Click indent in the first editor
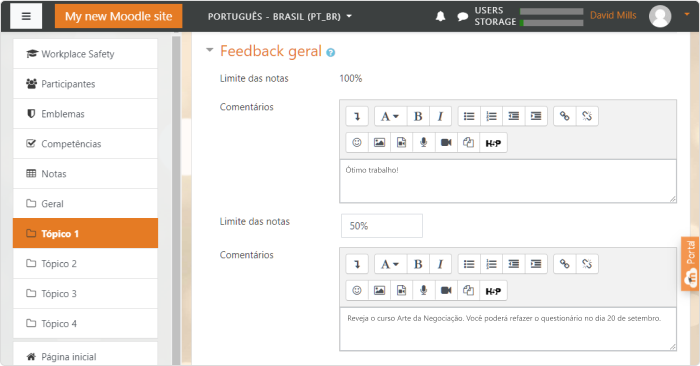Screen dimensions: 700x366 (536, 116)
